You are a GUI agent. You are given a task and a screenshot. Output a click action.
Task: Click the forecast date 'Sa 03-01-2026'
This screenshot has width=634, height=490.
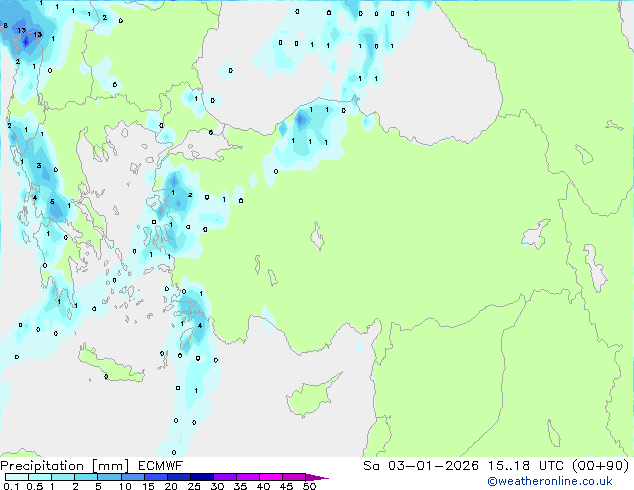pos(421,466)
